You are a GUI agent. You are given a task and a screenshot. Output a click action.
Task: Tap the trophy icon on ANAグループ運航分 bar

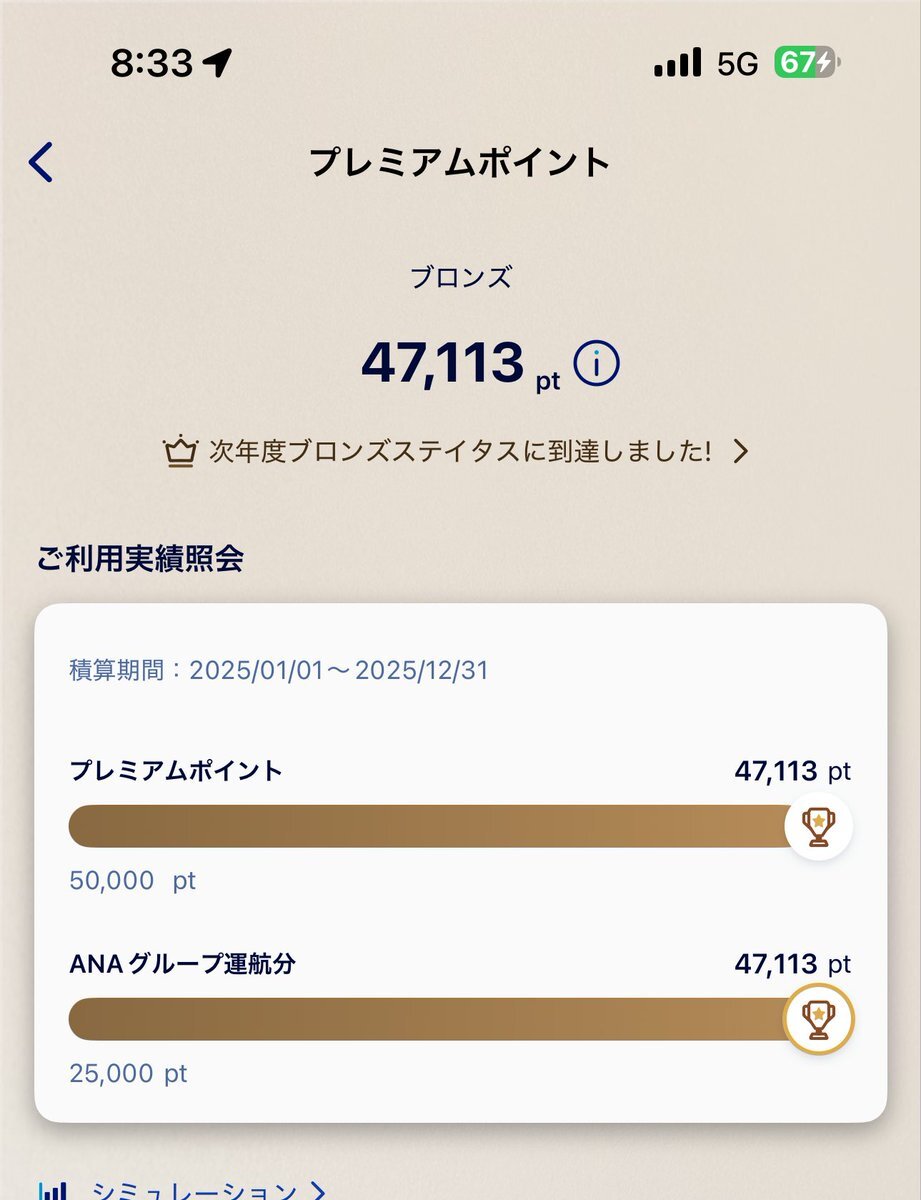tap(818, 1019)
